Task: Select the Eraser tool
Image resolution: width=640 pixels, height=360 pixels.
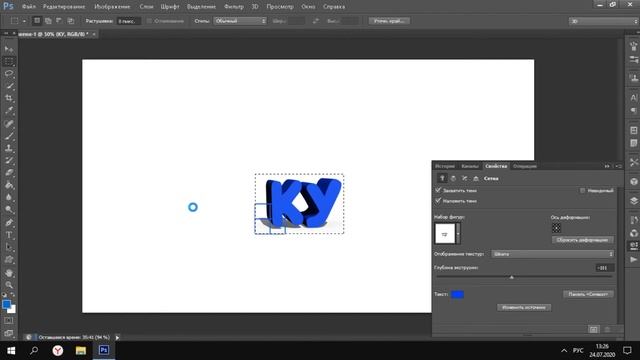Action: [x=9, y=173]
